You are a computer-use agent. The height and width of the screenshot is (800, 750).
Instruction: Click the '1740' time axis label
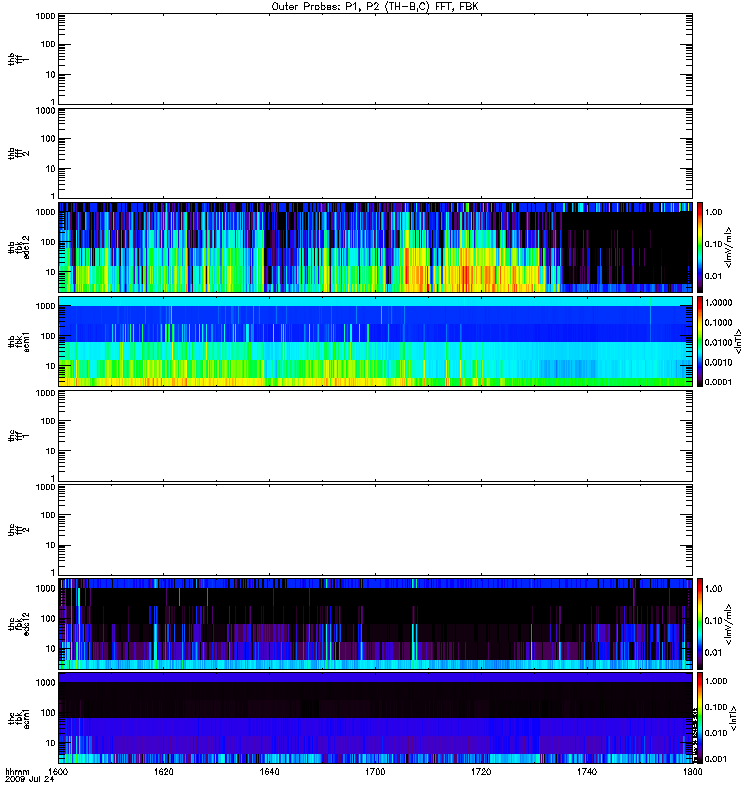587,771
